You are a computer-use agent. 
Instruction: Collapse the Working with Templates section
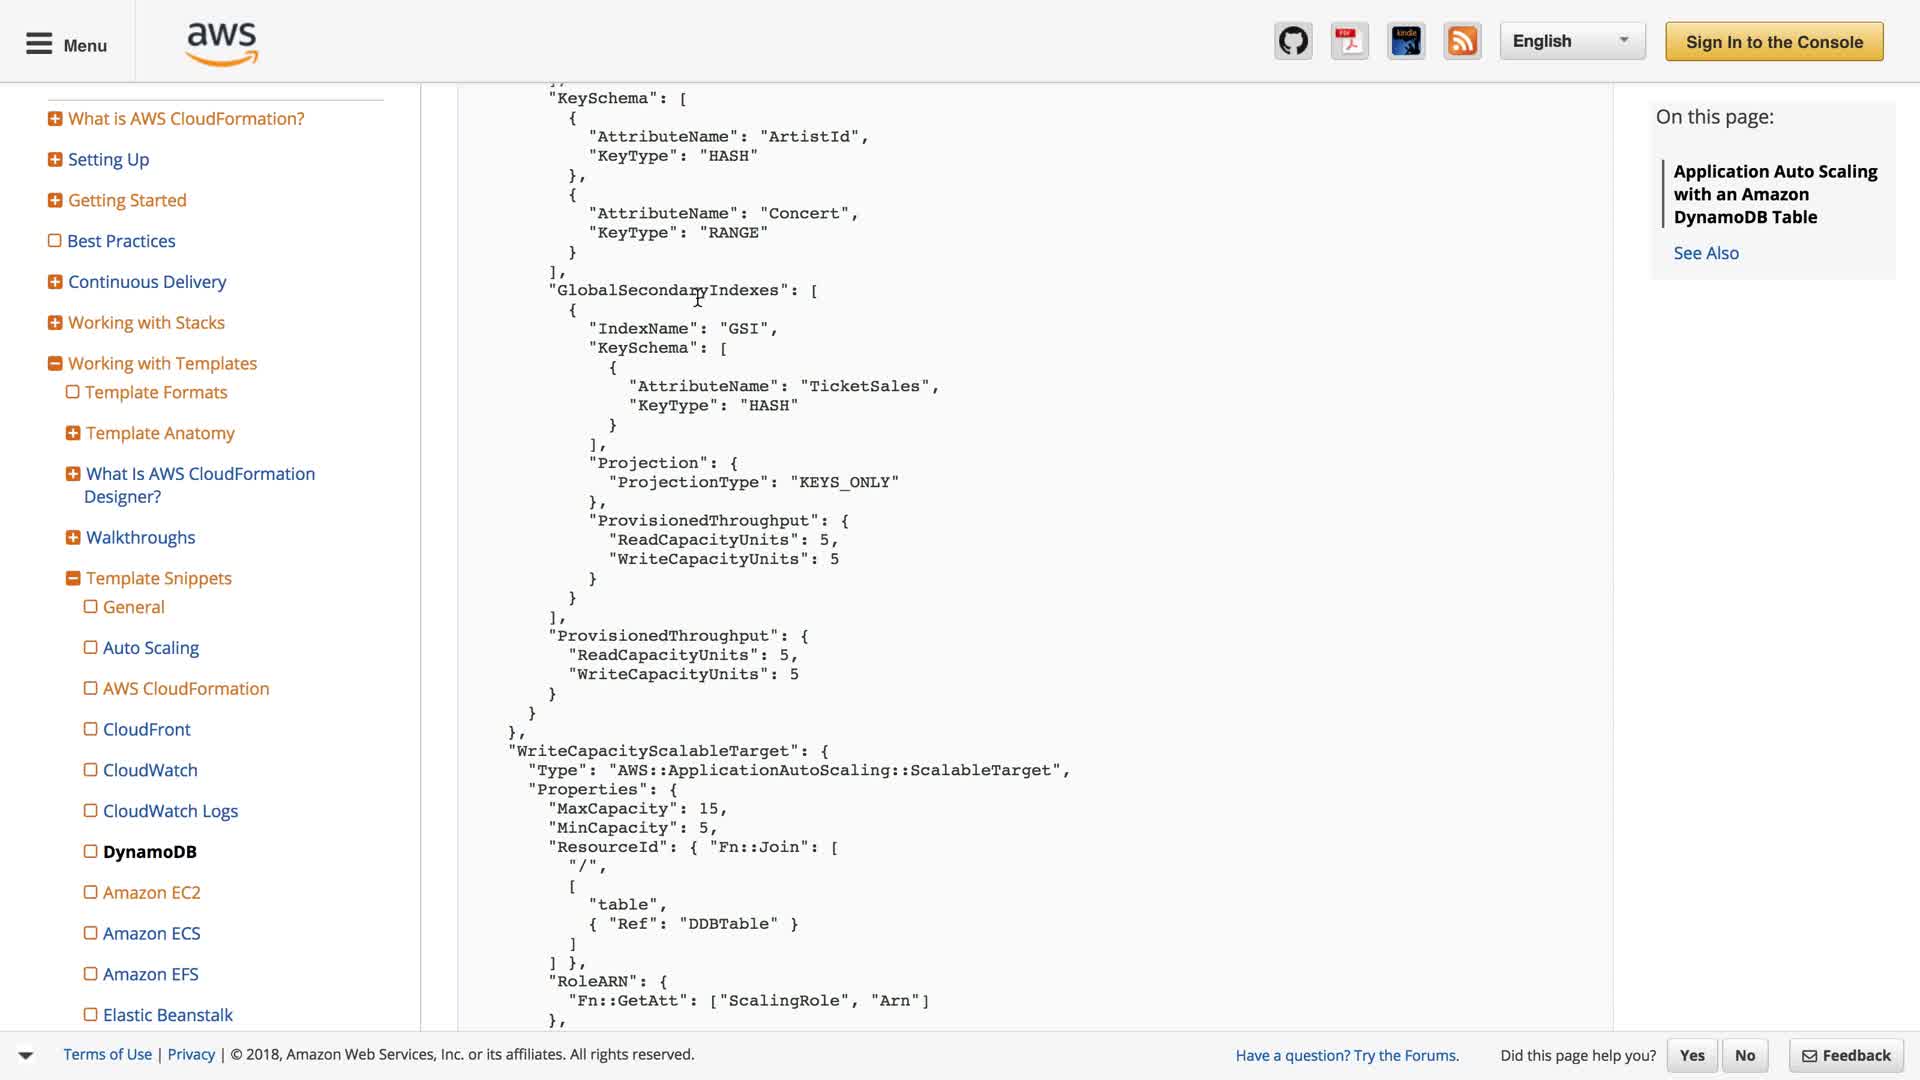coord(55,364)
